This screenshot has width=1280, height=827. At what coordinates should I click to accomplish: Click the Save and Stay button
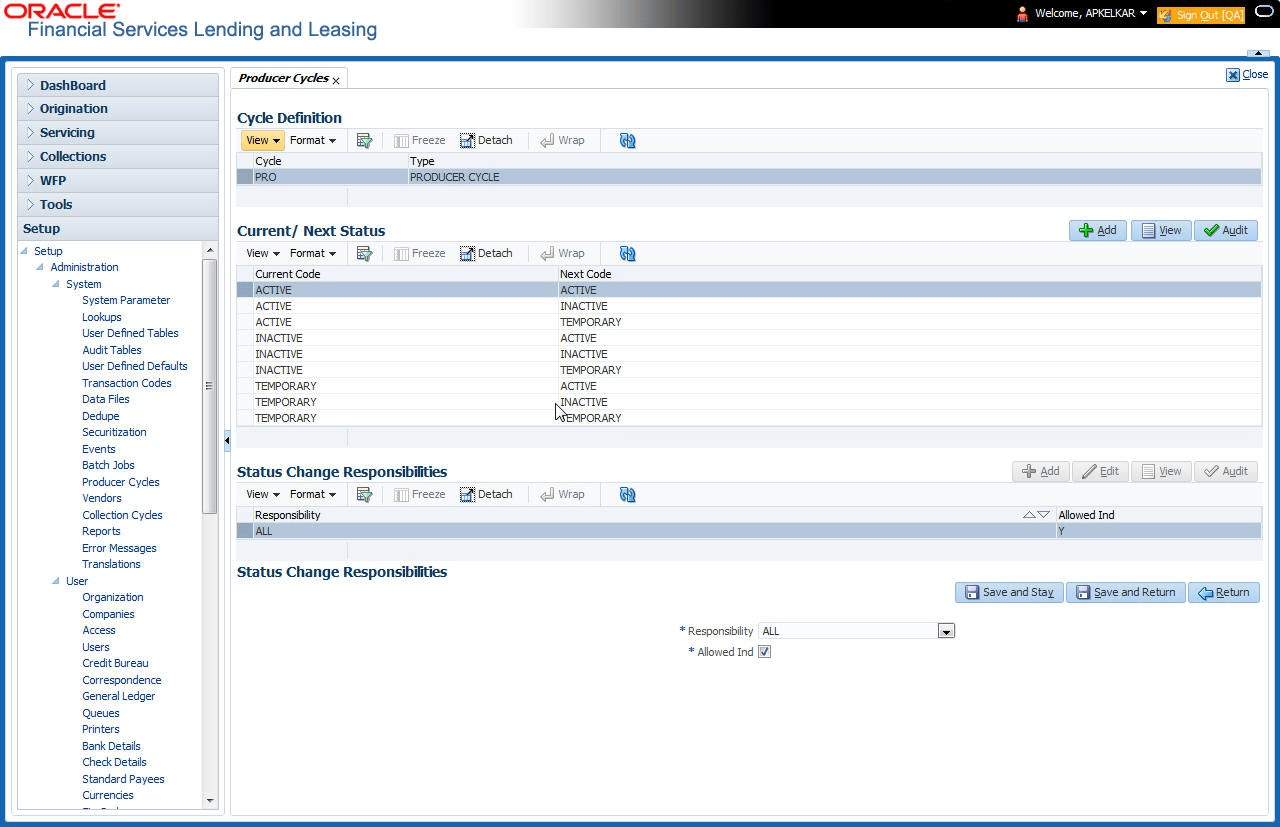click(1009, 592)
